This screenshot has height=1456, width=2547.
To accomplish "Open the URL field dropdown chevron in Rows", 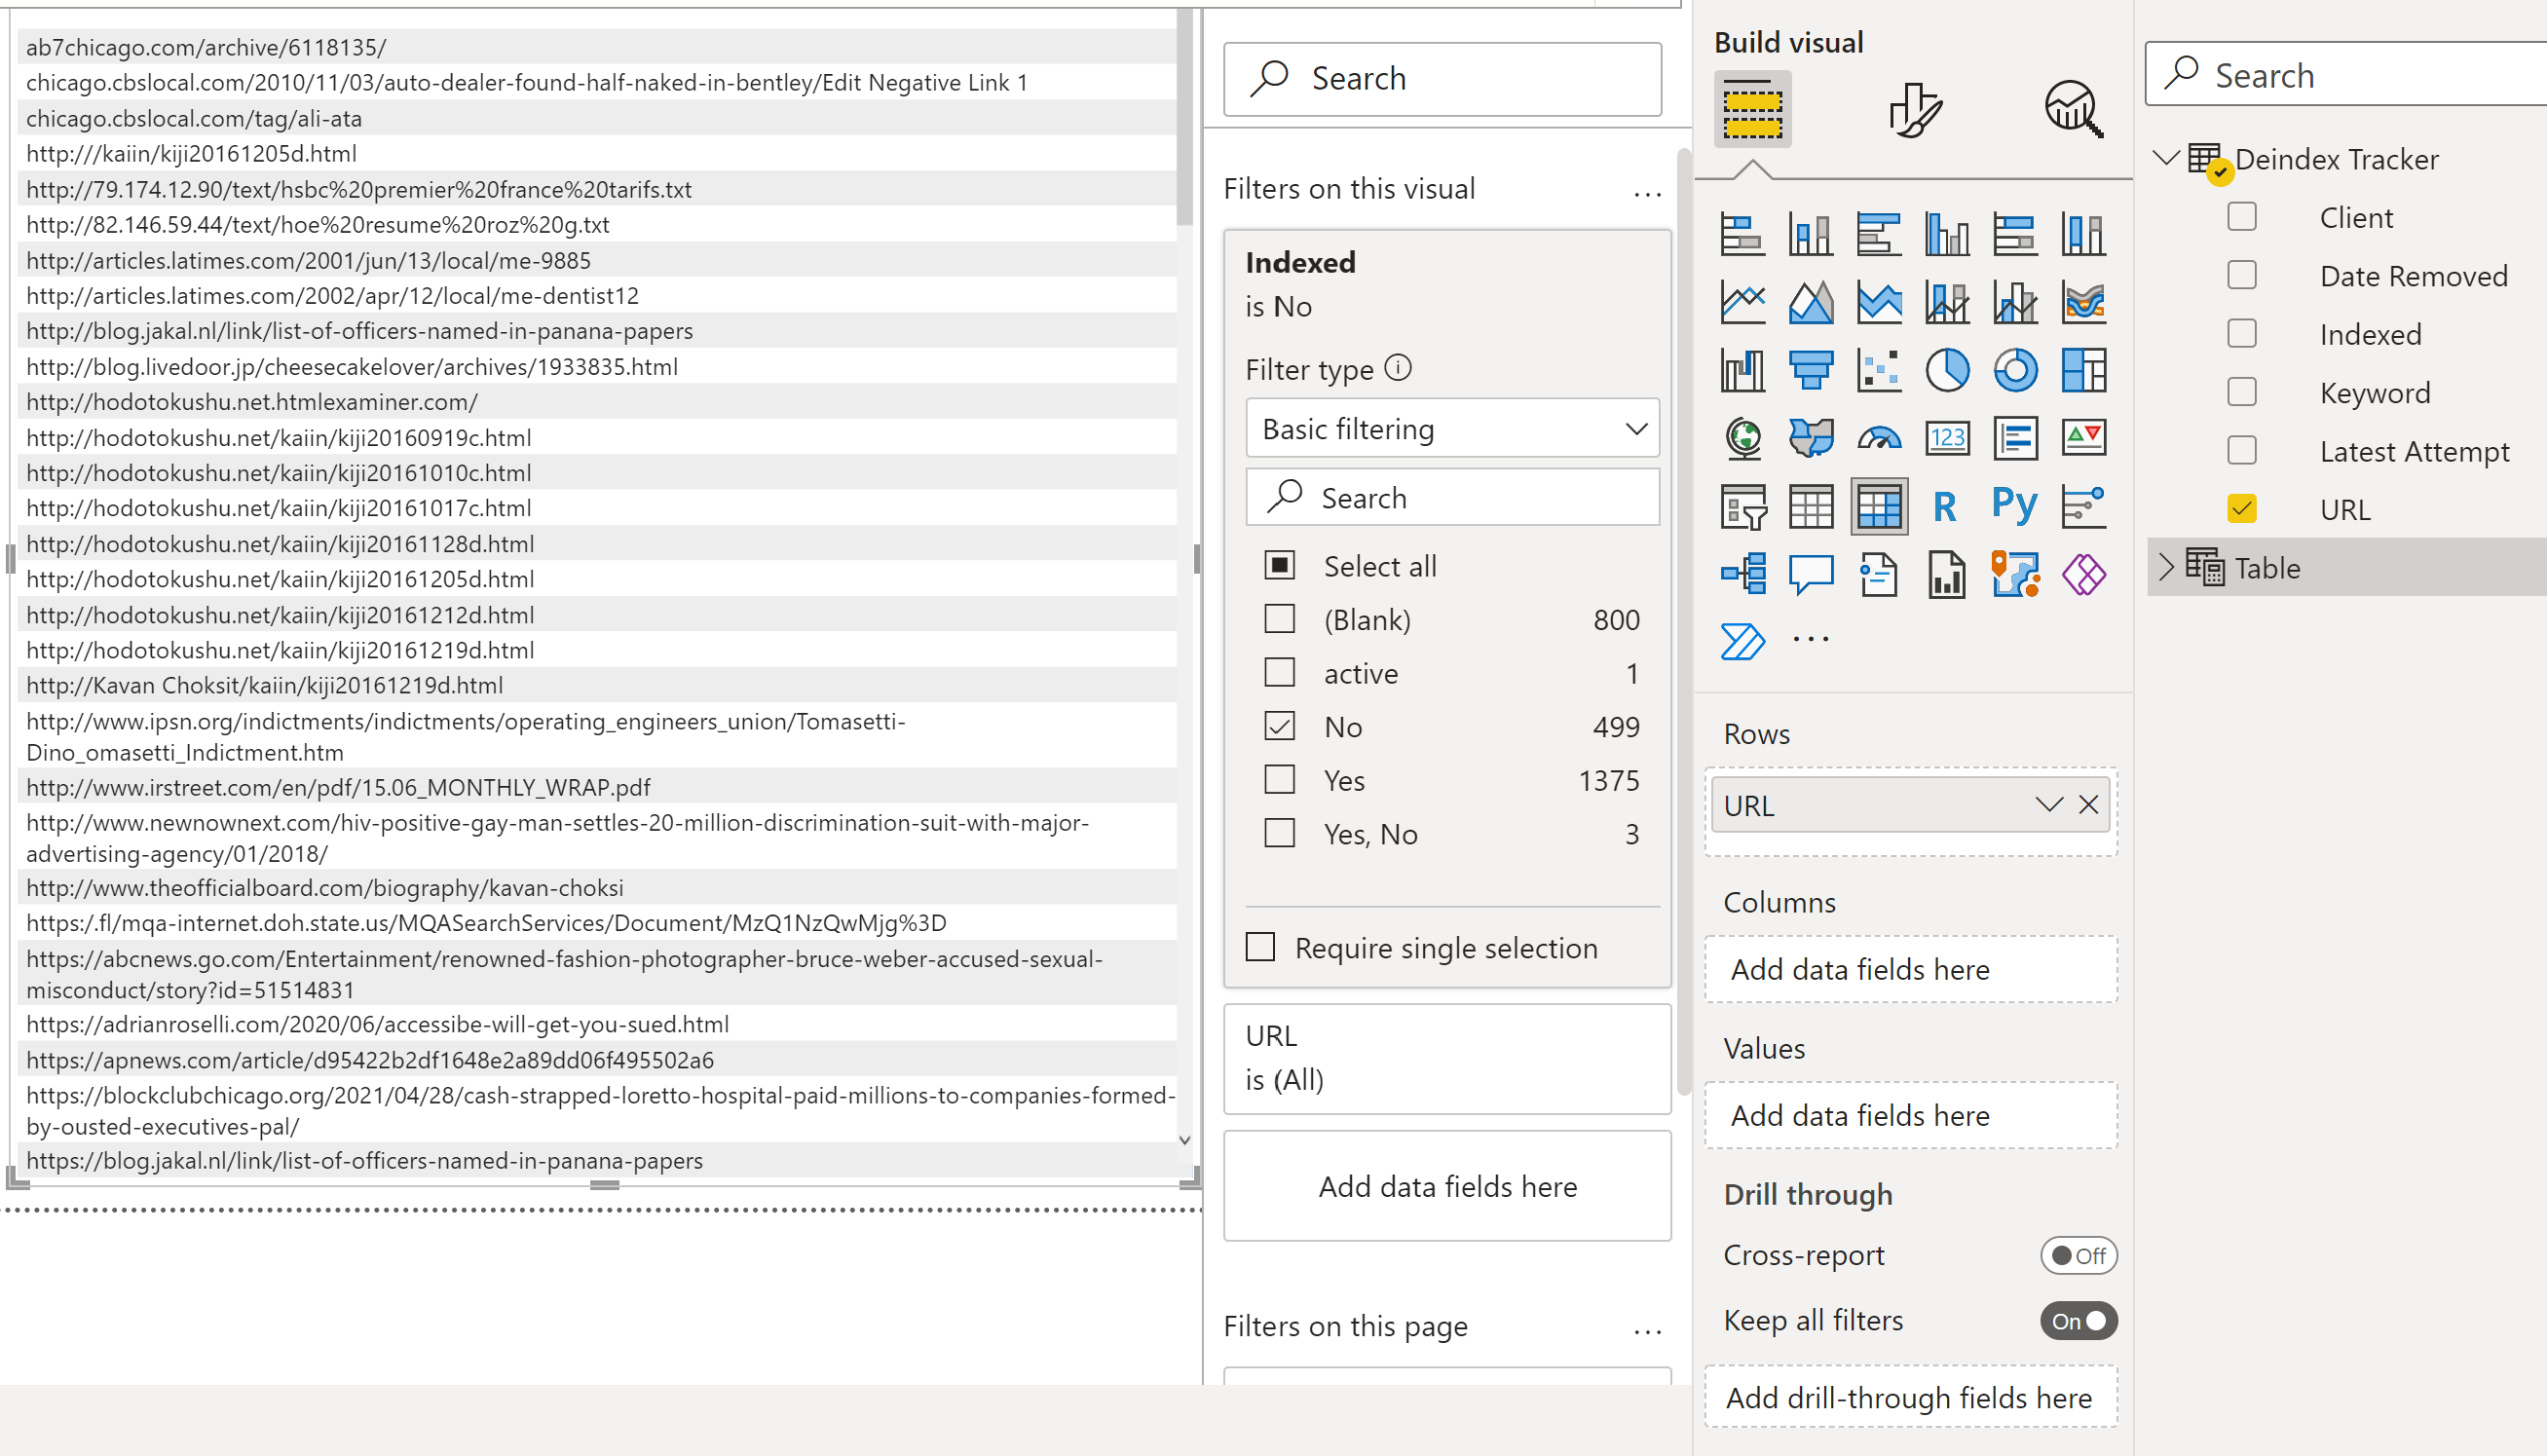I will 2049,805.
